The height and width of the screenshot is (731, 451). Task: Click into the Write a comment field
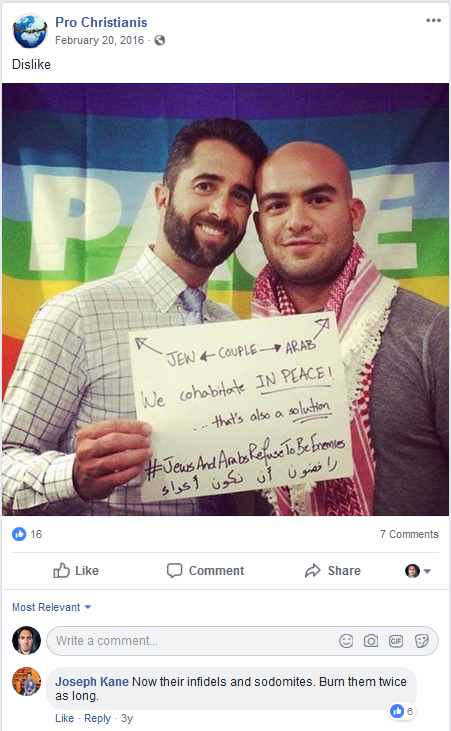[x=242, y=641]
